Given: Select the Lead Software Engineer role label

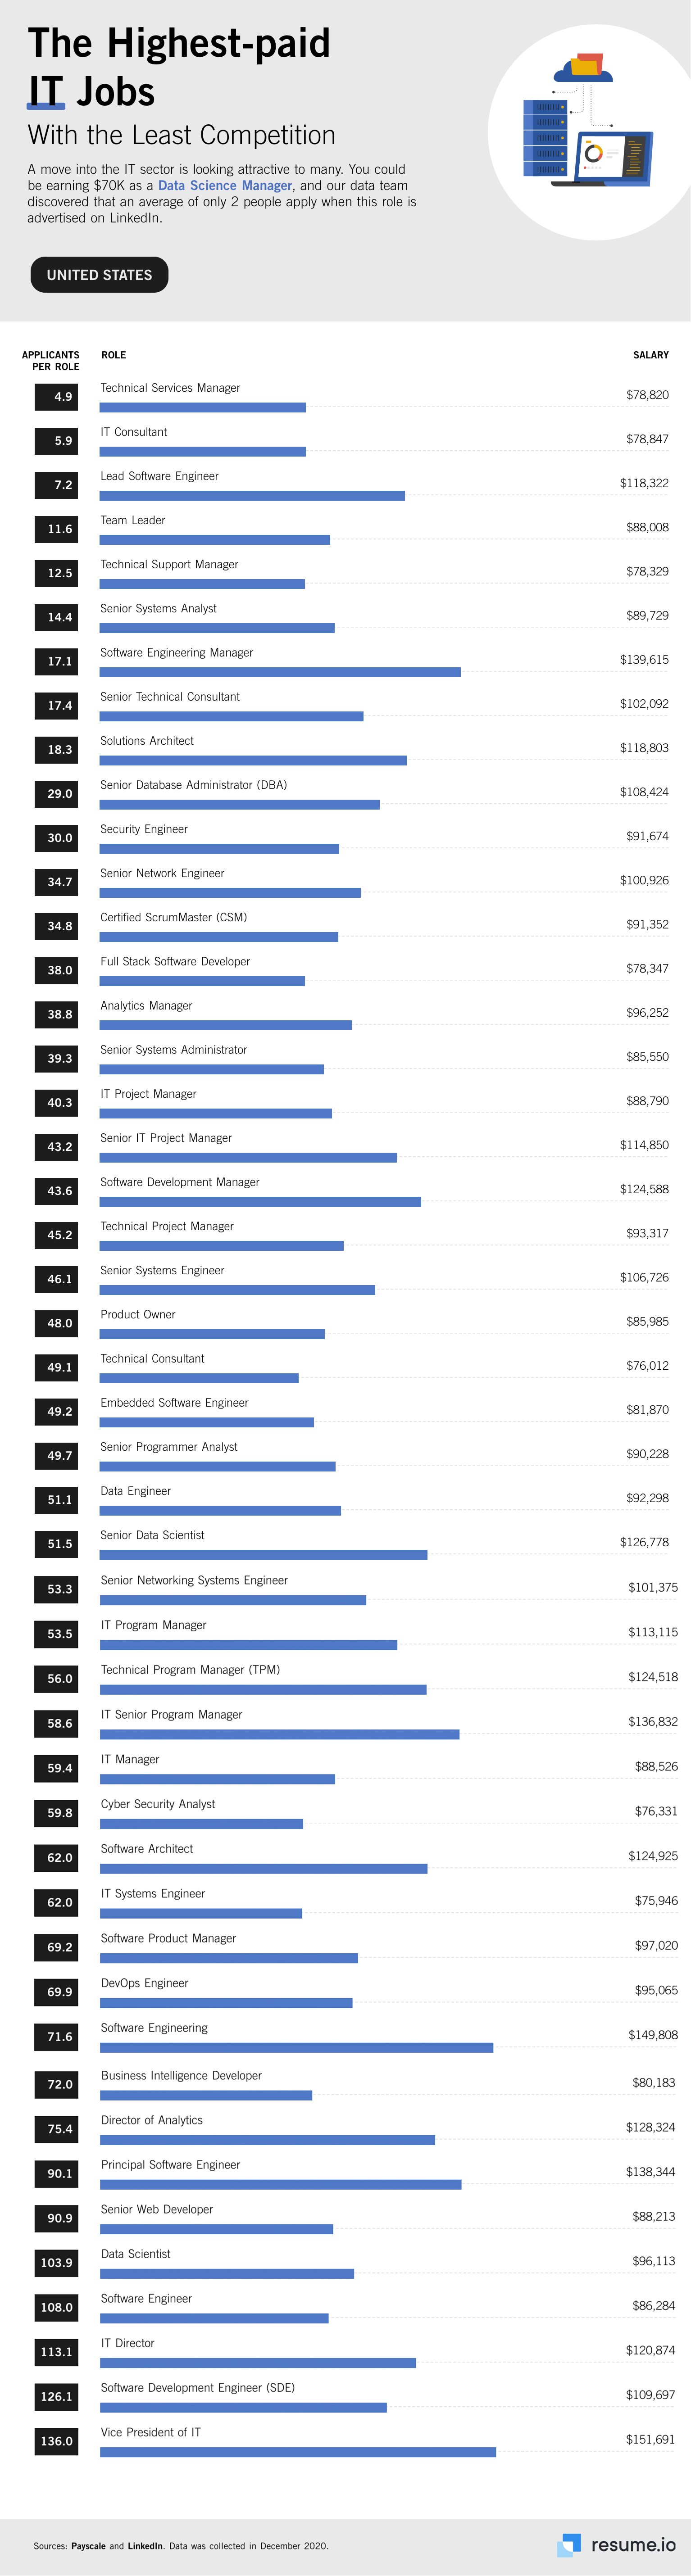Looking at the screenshot, I should pos(159,476).
